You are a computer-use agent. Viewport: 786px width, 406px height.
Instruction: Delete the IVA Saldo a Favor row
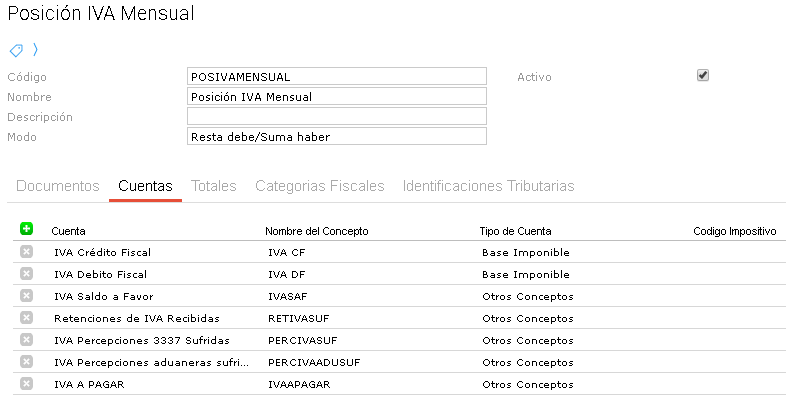[26, 296]
